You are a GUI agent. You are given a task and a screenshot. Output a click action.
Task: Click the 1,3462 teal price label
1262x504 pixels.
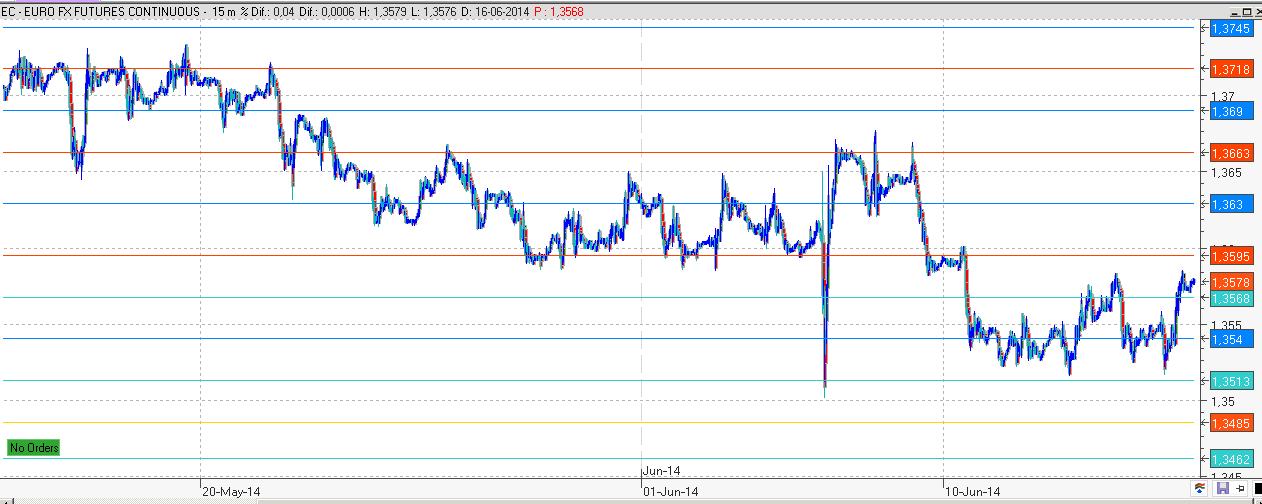pos(1230,459)
